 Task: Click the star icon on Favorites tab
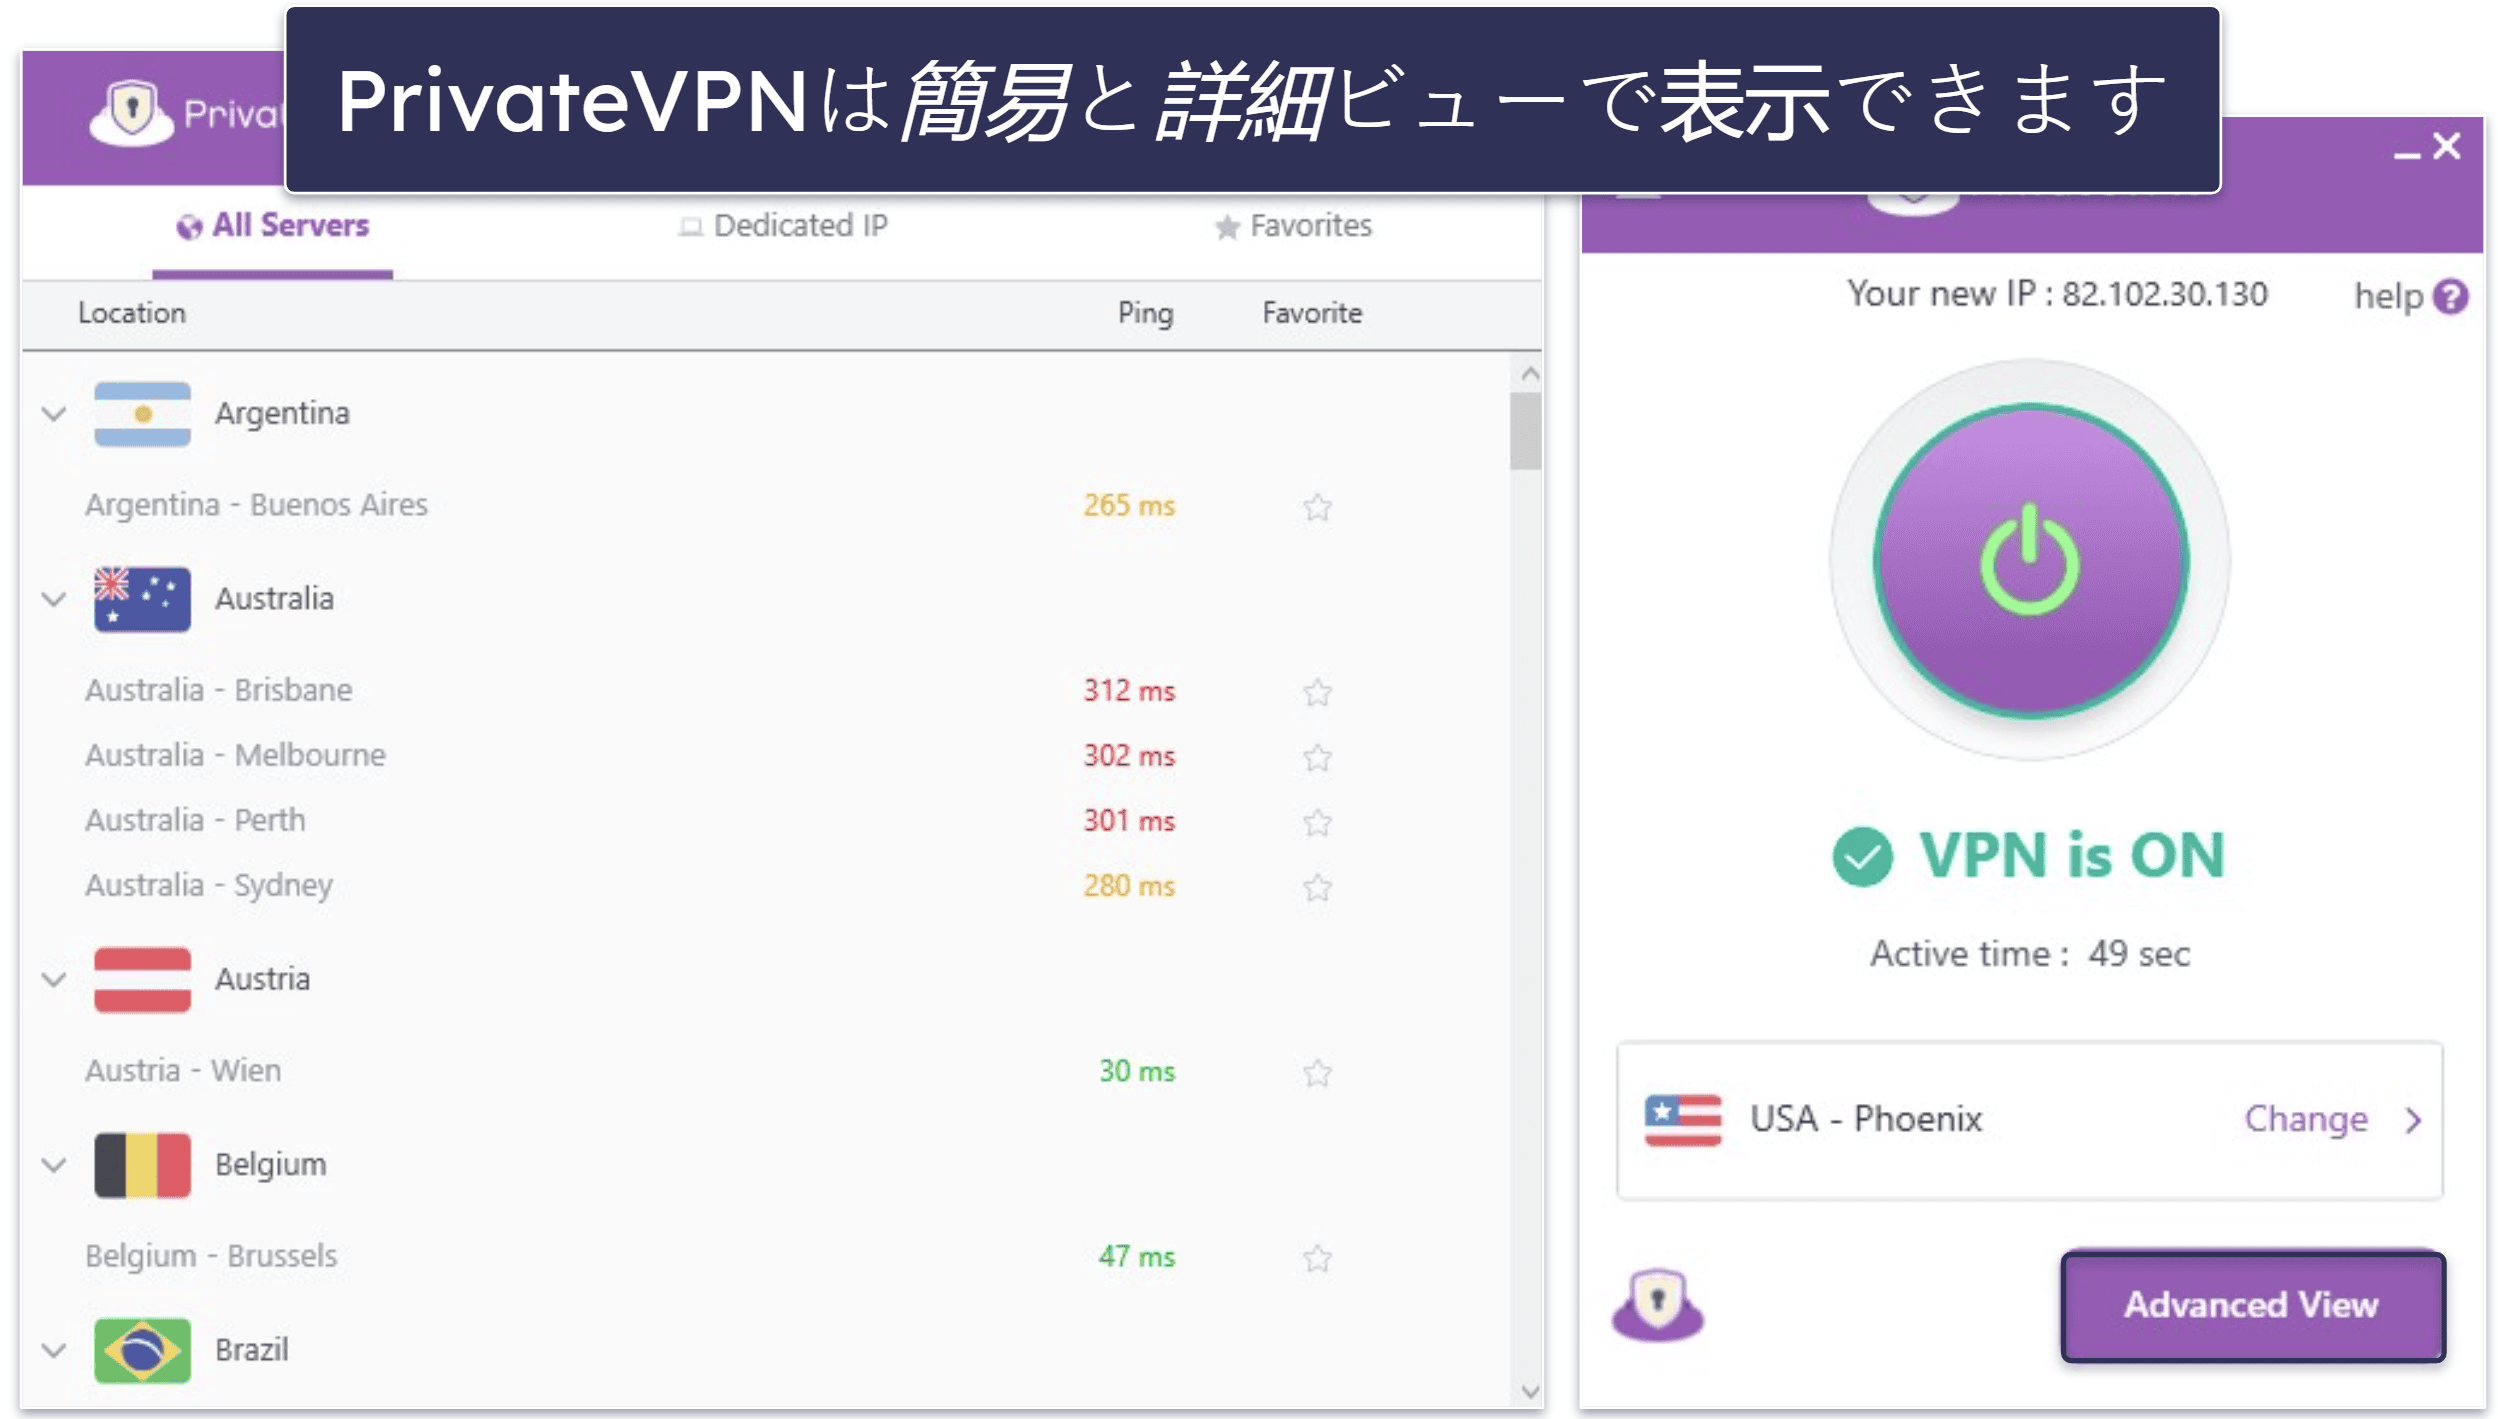point(1227,228)
